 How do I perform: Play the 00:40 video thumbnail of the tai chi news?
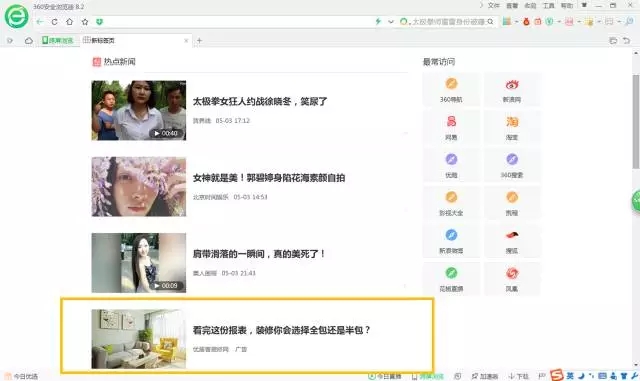point(139,110)
